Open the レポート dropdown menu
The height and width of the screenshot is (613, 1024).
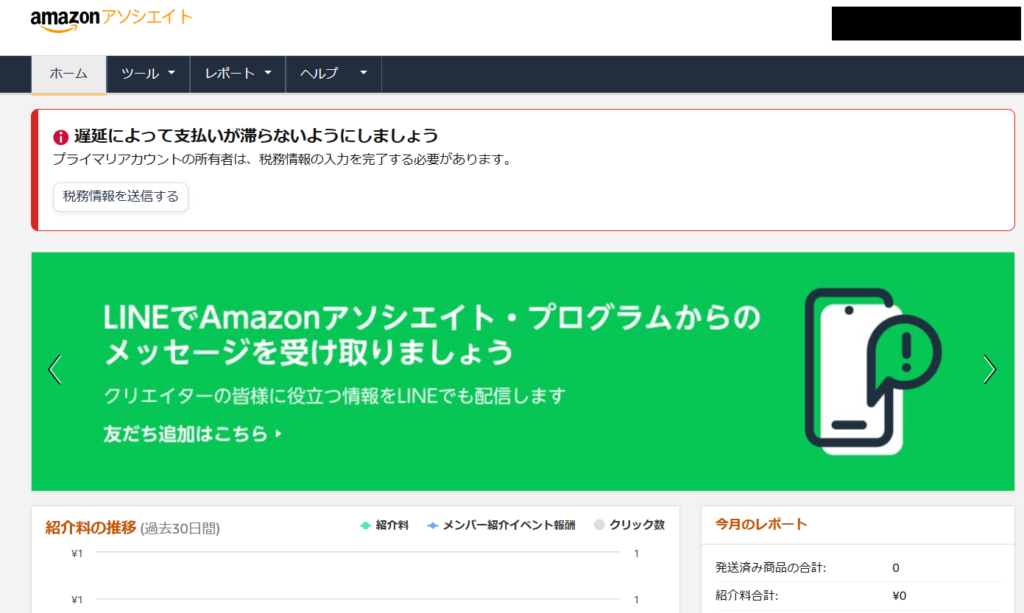click(238, 74)
